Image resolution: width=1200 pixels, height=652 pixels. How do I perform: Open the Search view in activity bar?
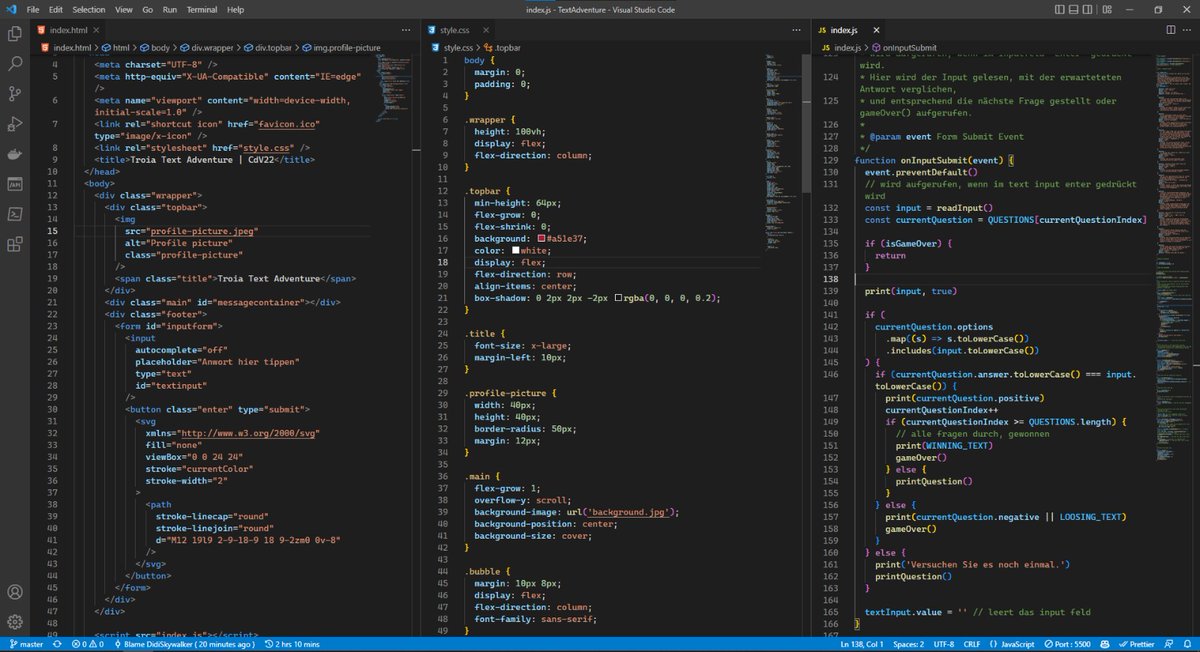tap(15, 64)
